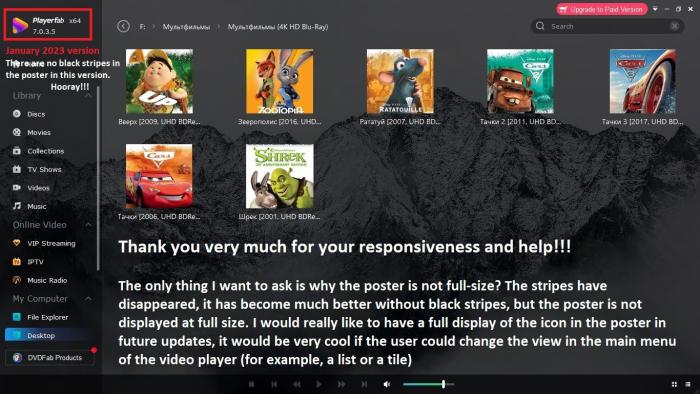Click Мультфильмы (4K HD Blu-Ray) breadcrumb
This screenshot has height=394, width=700.
coord(278,27)
